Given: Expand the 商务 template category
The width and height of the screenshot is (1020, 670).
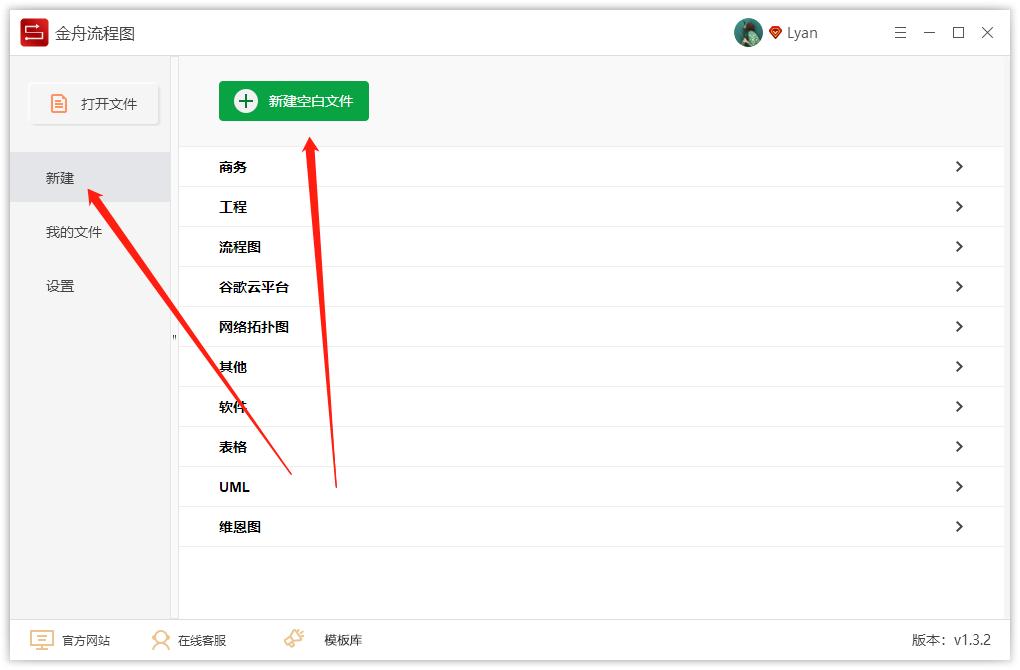Looking at the screenshot, I should (959, 166).
